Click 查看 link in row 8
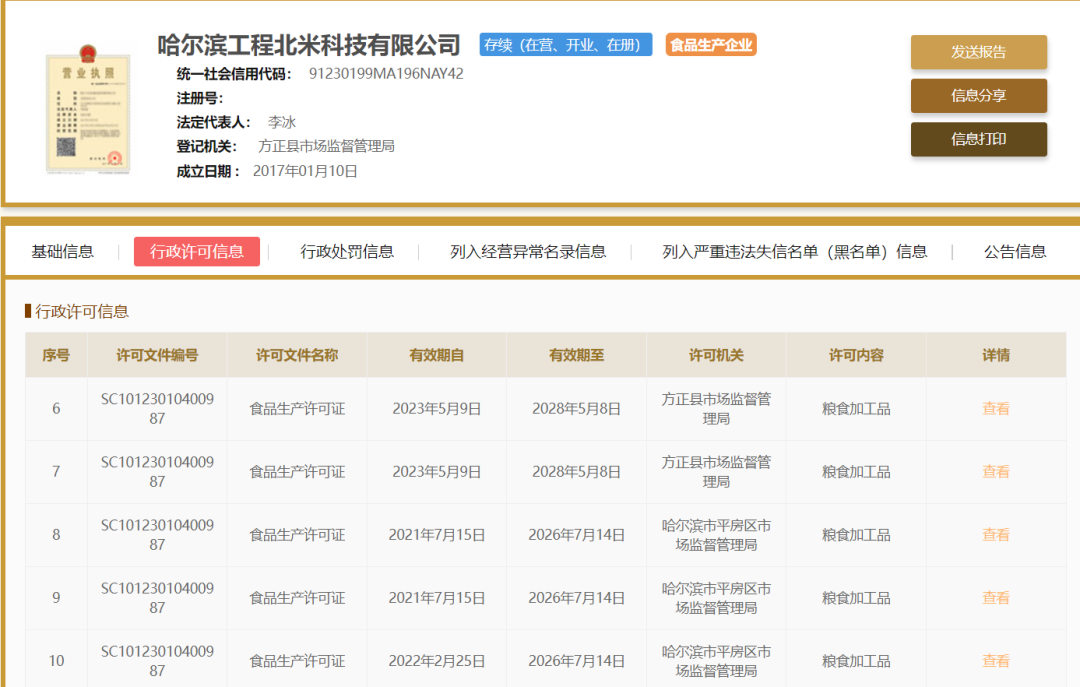Image resolution: width=1080 pixels, height=687 pixels. tap(995, 535)
